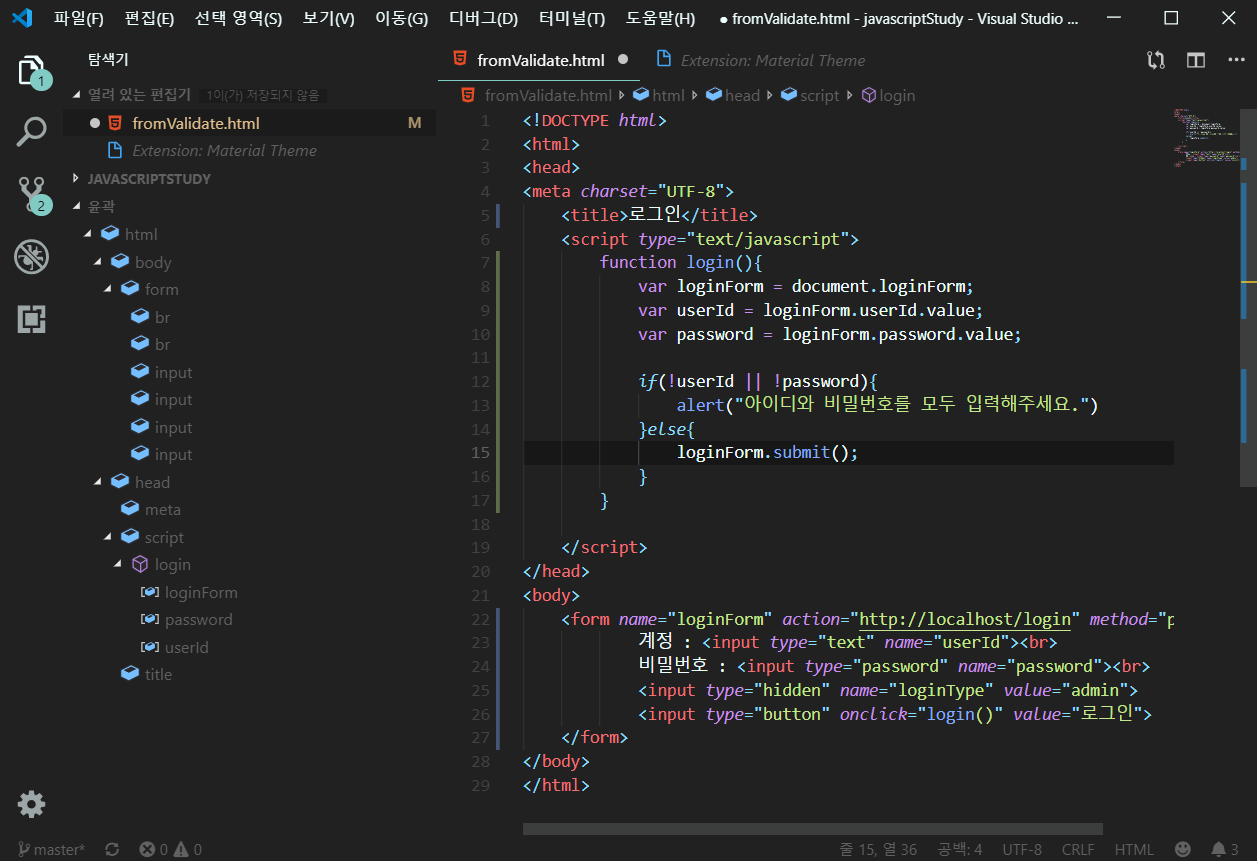This screenshot has width=1257, height=861.
Task: Click the head breadcrumb segment
Action: pos(733,95)
